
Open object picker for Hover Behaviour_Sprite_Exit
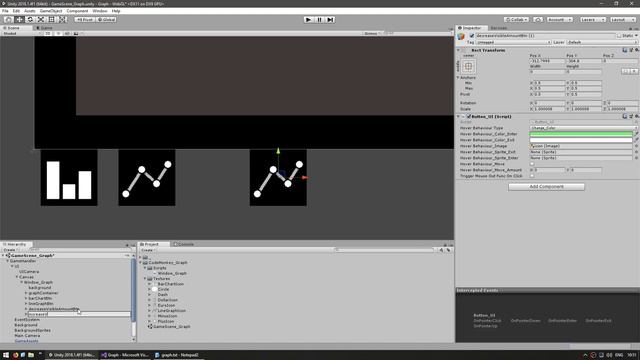(x=636, y=152)
